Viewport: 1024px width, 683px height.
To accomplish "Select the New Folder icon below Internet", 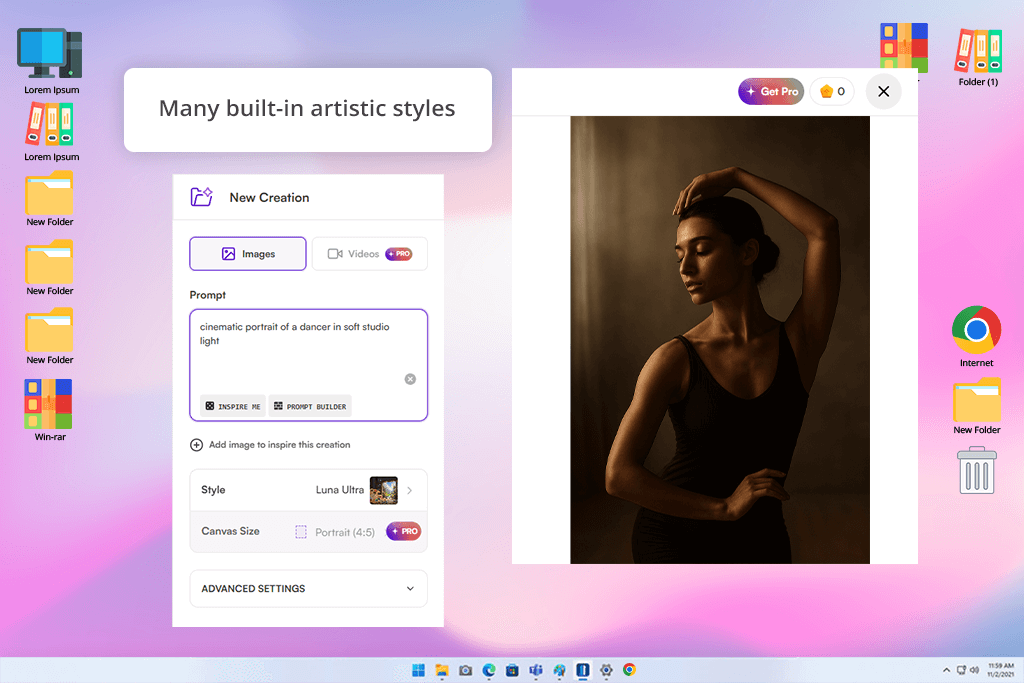I will tap(976, 406).
